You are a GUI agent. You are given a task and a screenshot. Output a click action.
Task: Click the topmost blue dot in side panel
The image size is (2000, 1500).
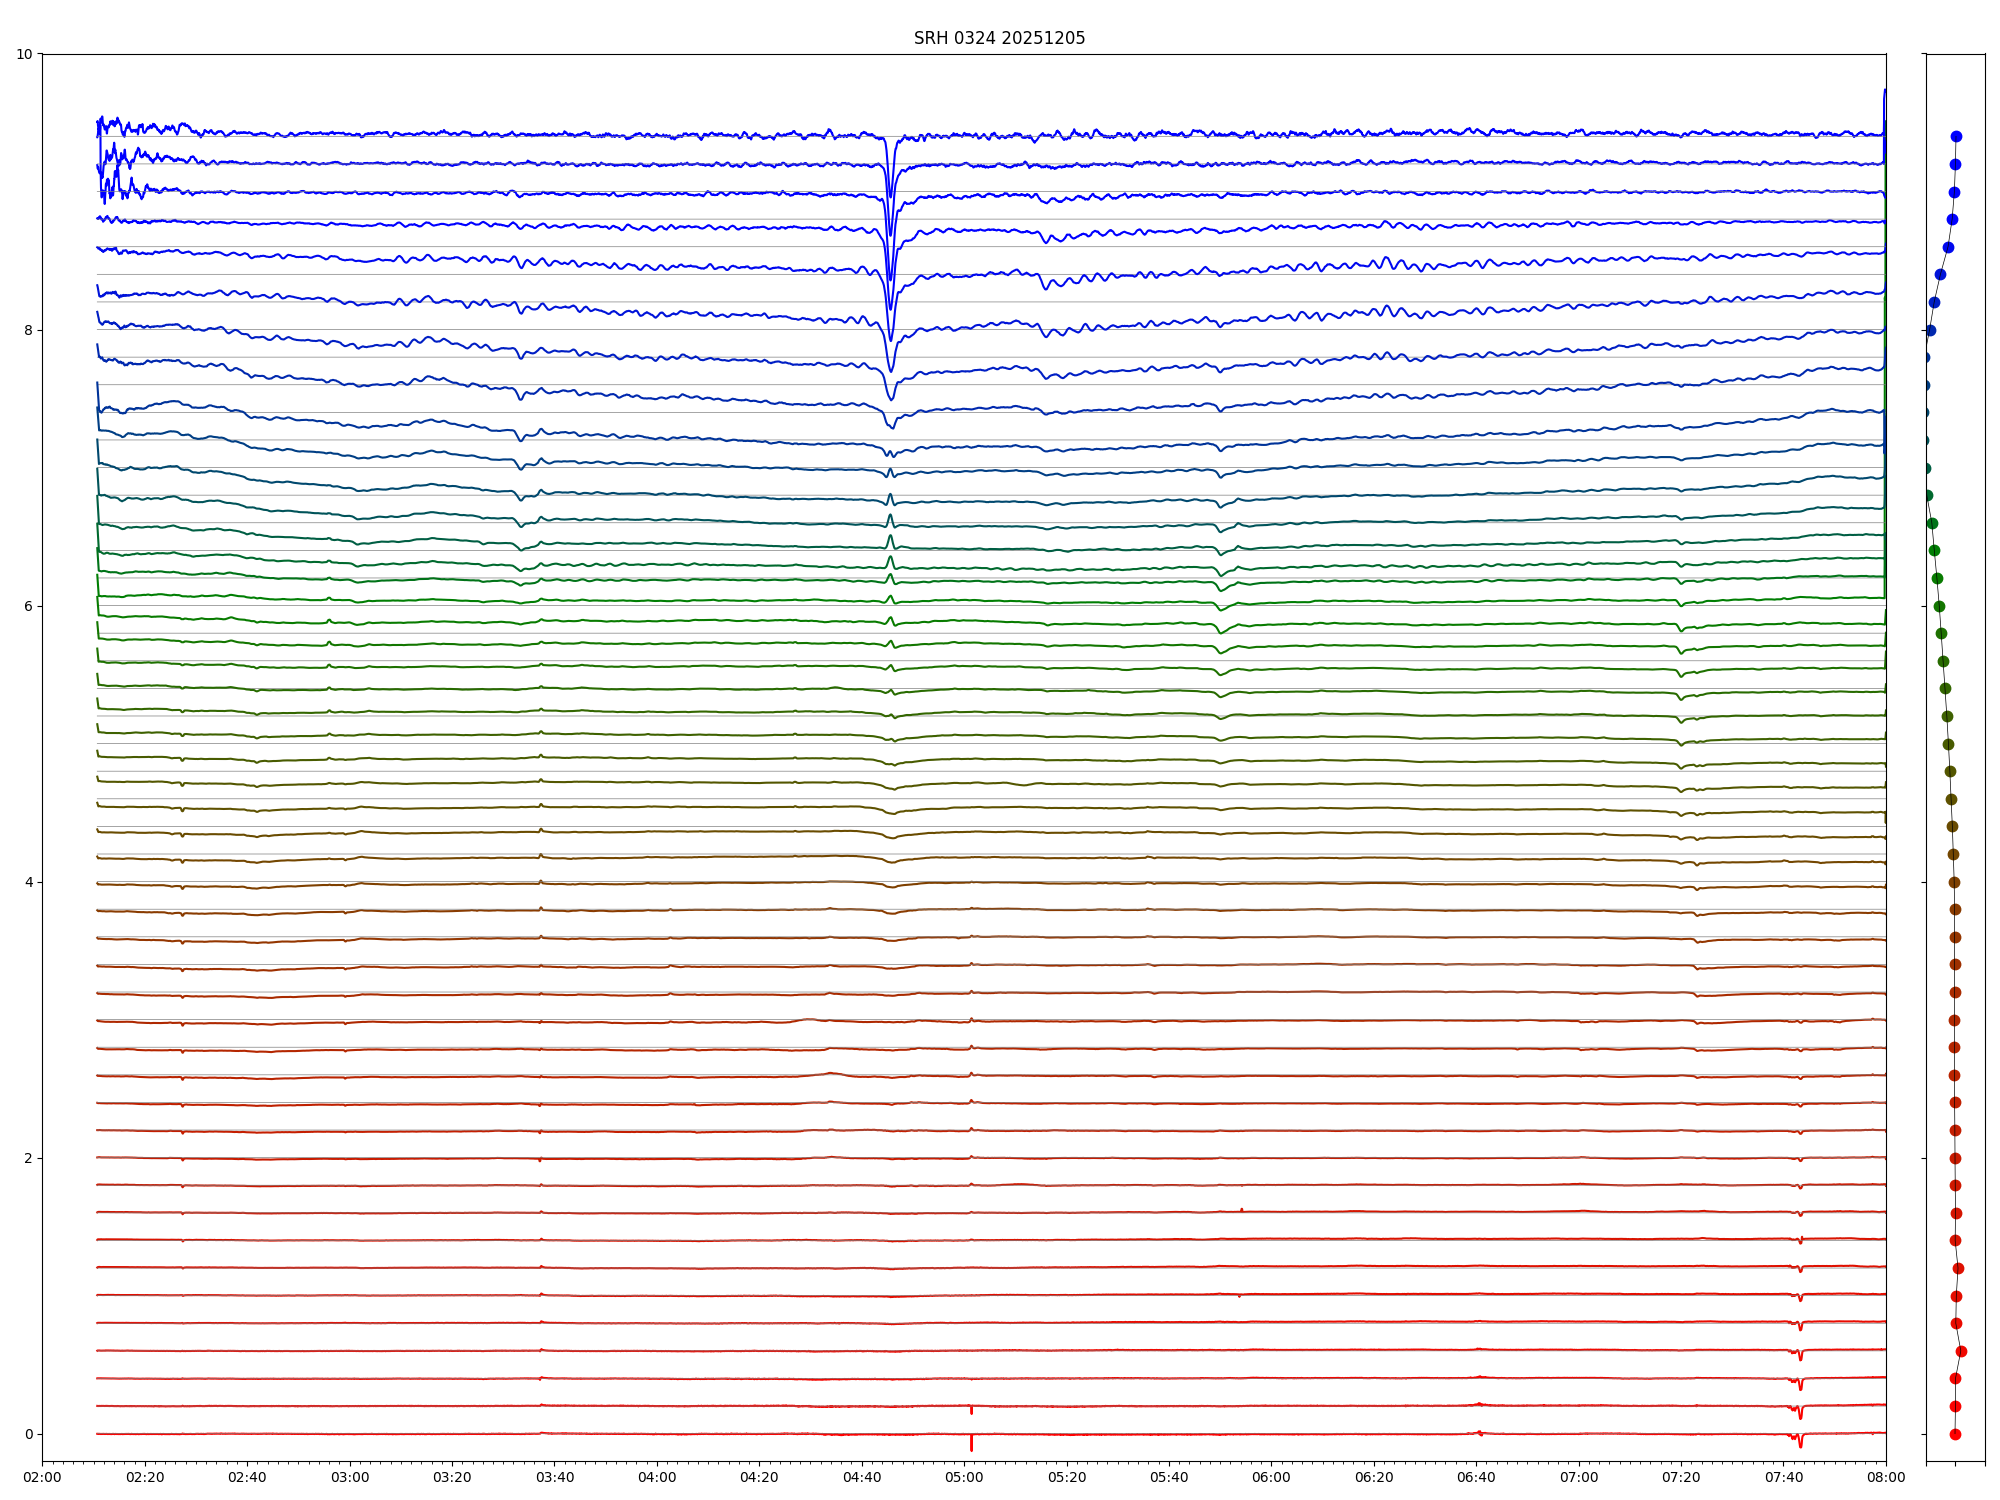1956,137
